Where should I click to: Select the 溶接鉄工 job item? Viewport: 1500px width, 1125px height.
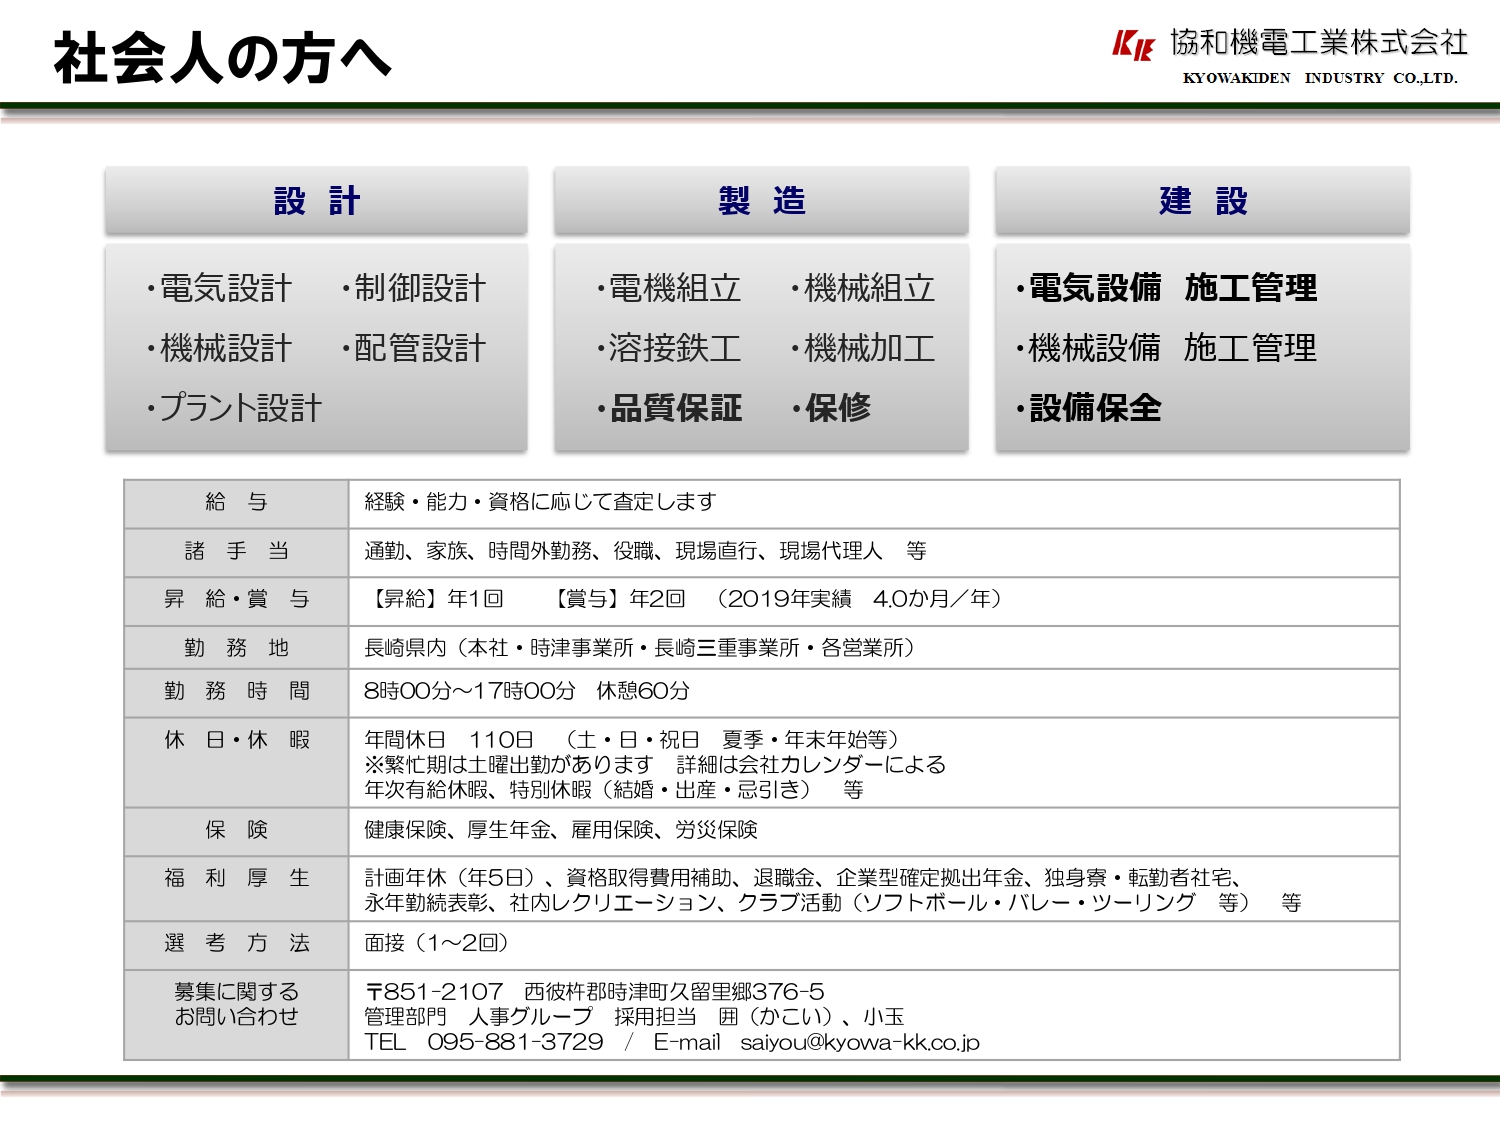[670, 349]
